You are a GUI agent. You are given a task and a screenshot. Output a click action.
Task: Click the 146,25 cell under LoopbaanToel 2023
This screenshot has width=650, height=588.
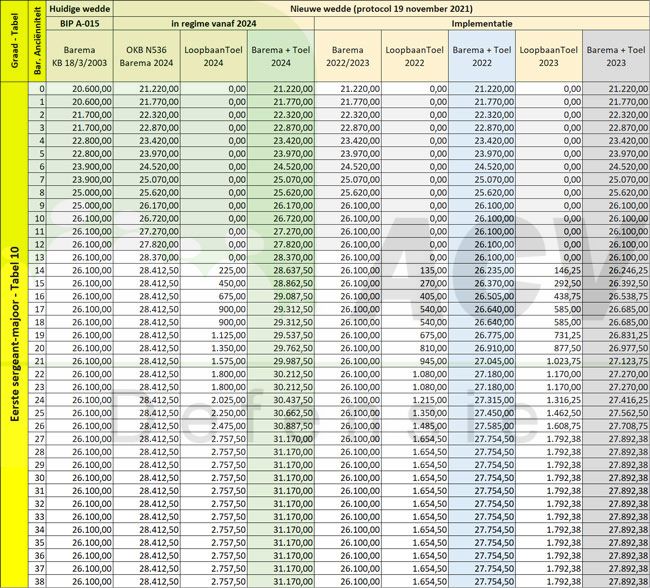click(549, 270)
